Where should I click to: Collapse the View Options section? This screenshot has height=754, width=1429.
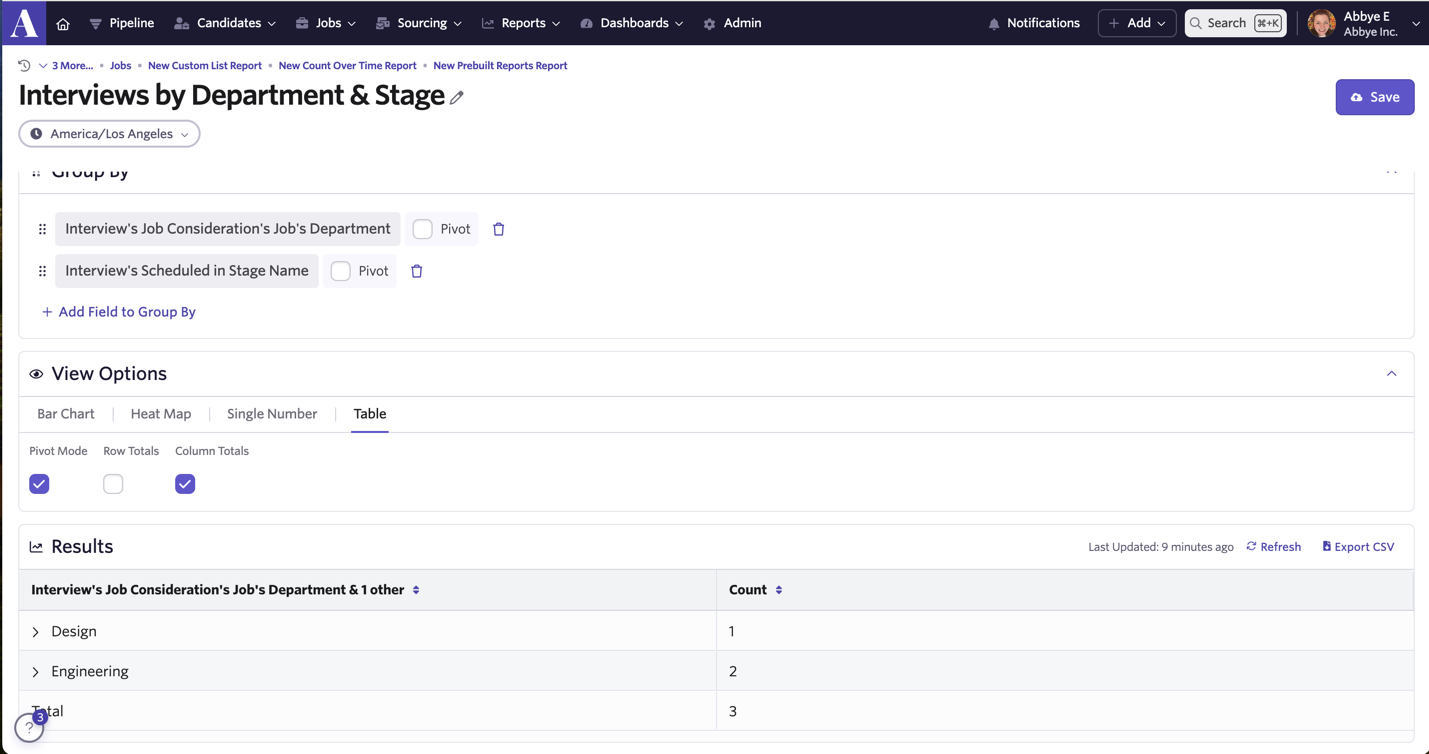[1391, 374]
